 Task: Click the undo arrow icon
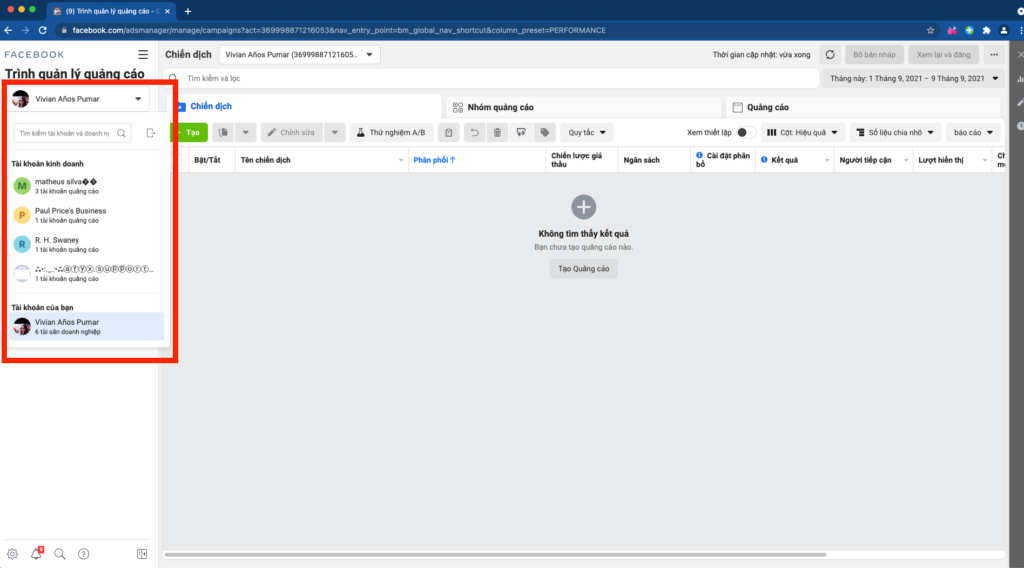click(x=475, y=133)
